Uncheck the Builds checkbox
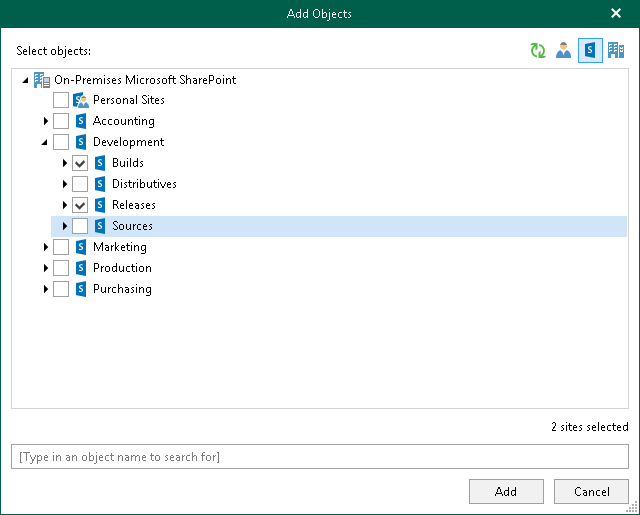Screen dimensions: 640x515 (x=80, y=163)
